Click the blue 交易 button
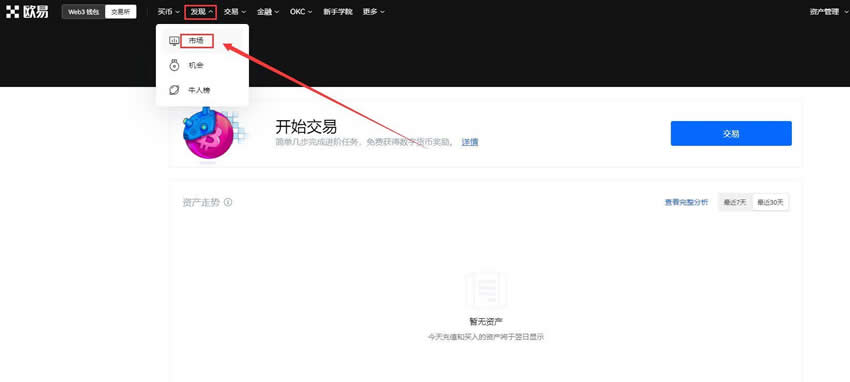This screenshot has height=382, width=850. coord(731,133)
